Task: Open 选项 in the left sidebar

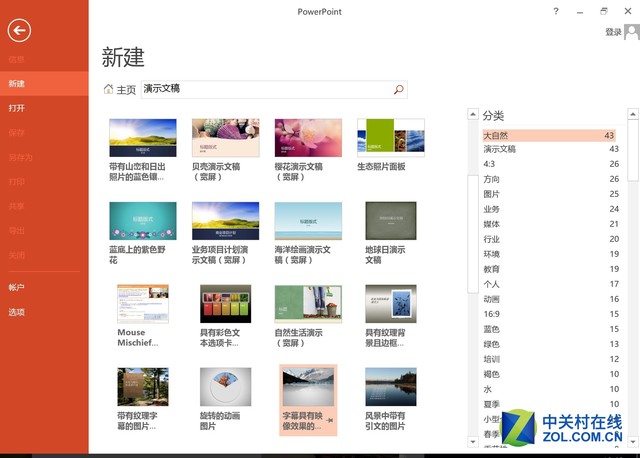Action: tap(17, 312)
